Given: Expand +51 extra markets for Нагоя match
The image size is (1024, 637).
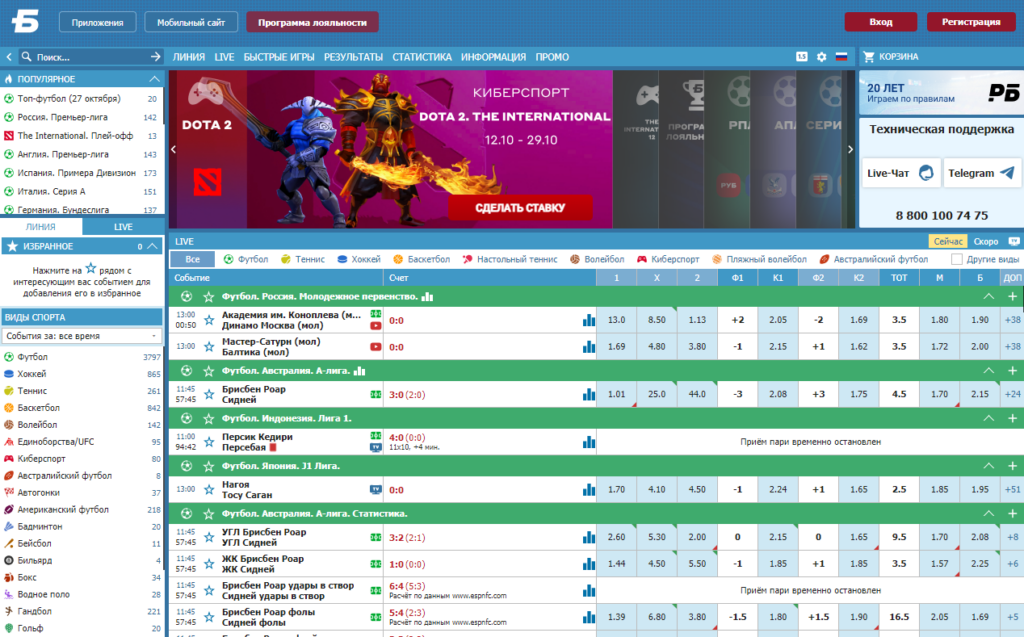Looking at the screenshot, I should coord(1012,489).
